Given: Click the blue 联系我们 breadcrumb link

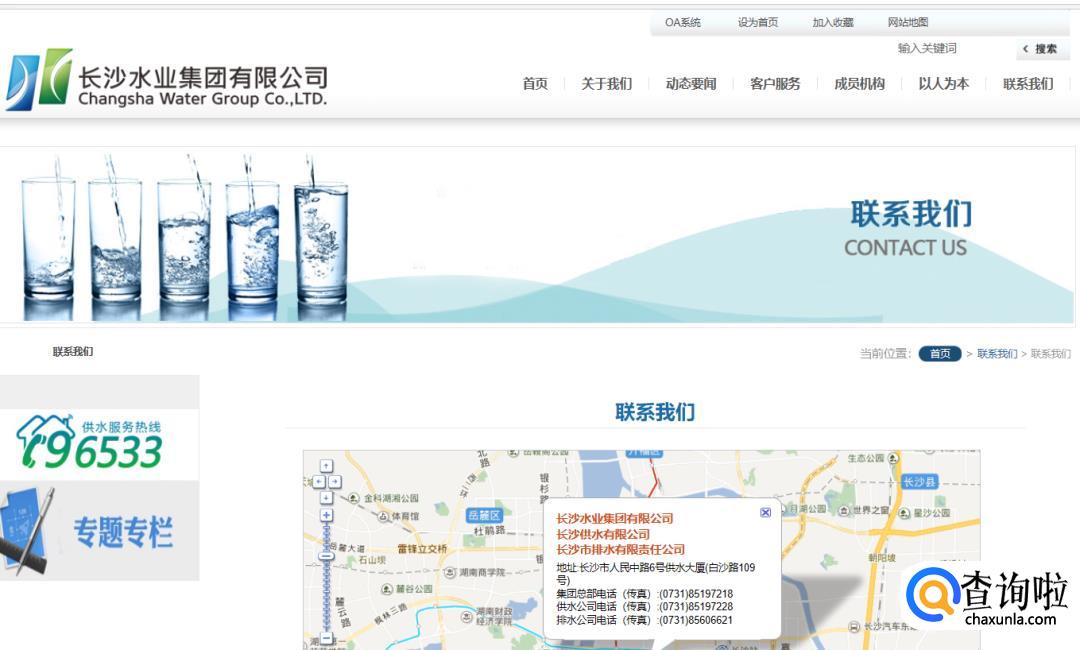Looking at the screenshot, I should coord(997,354).
